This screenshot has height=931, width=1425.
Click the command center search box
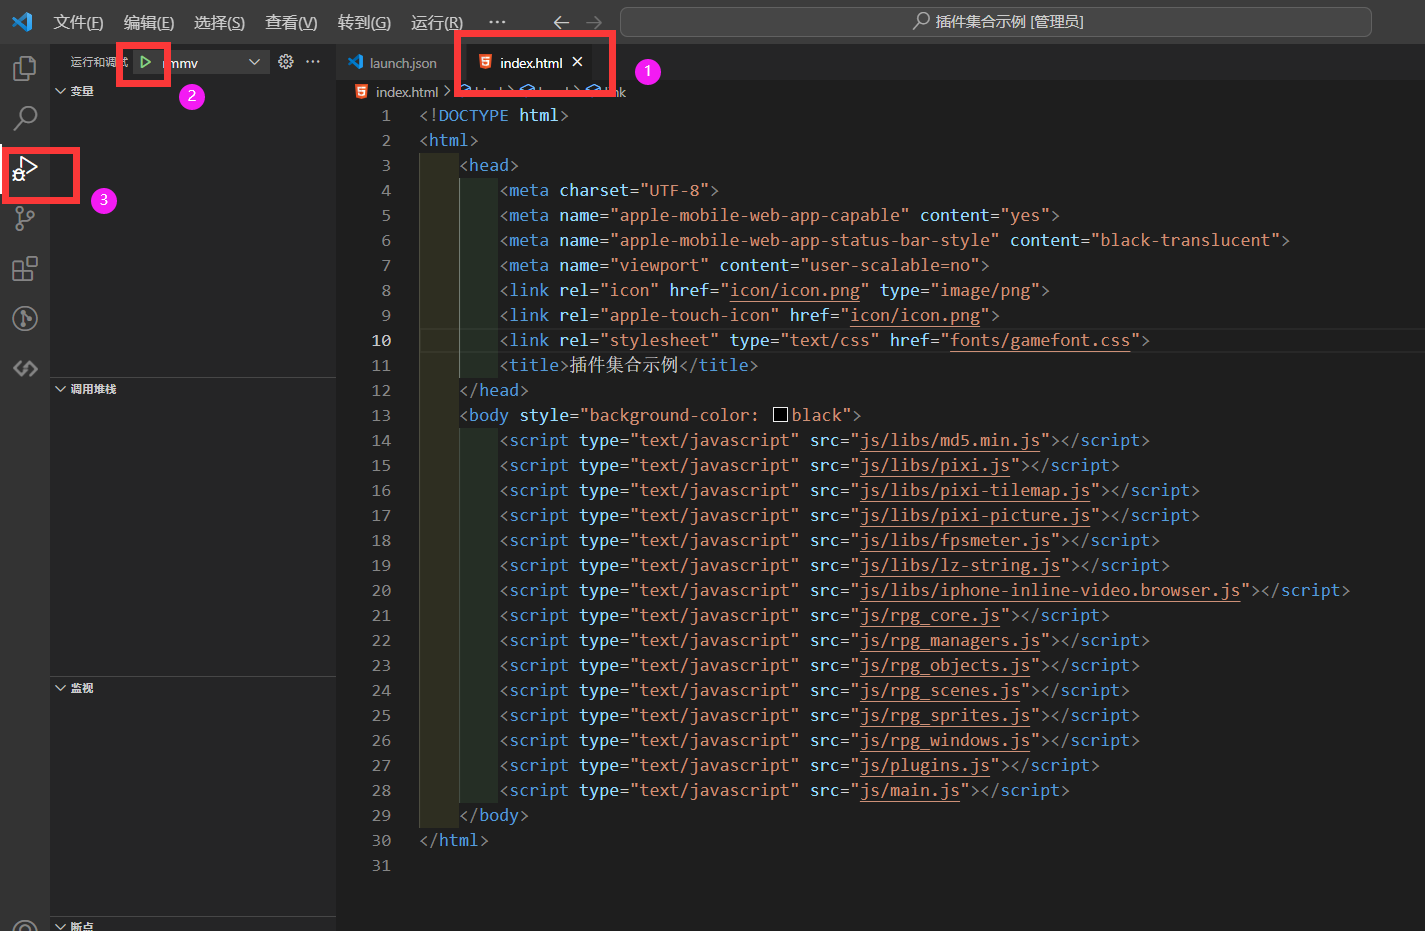click(995, 22)
